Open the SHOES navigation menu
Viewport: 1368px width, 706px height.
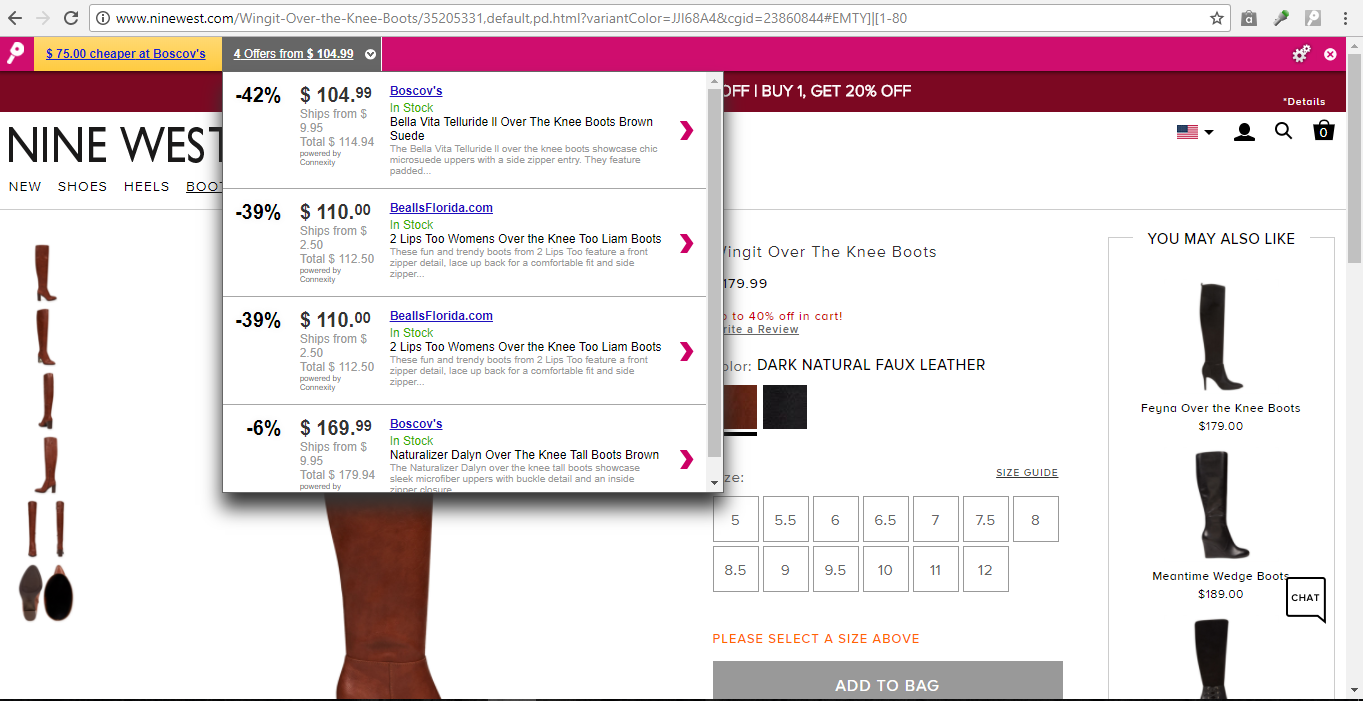[x=82, y=186]
